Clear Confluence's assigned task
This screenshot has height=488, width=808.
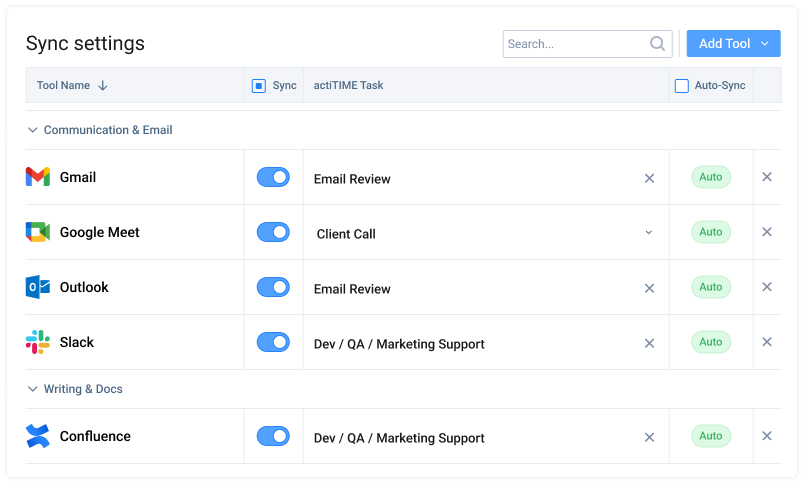tap(649, 437)
